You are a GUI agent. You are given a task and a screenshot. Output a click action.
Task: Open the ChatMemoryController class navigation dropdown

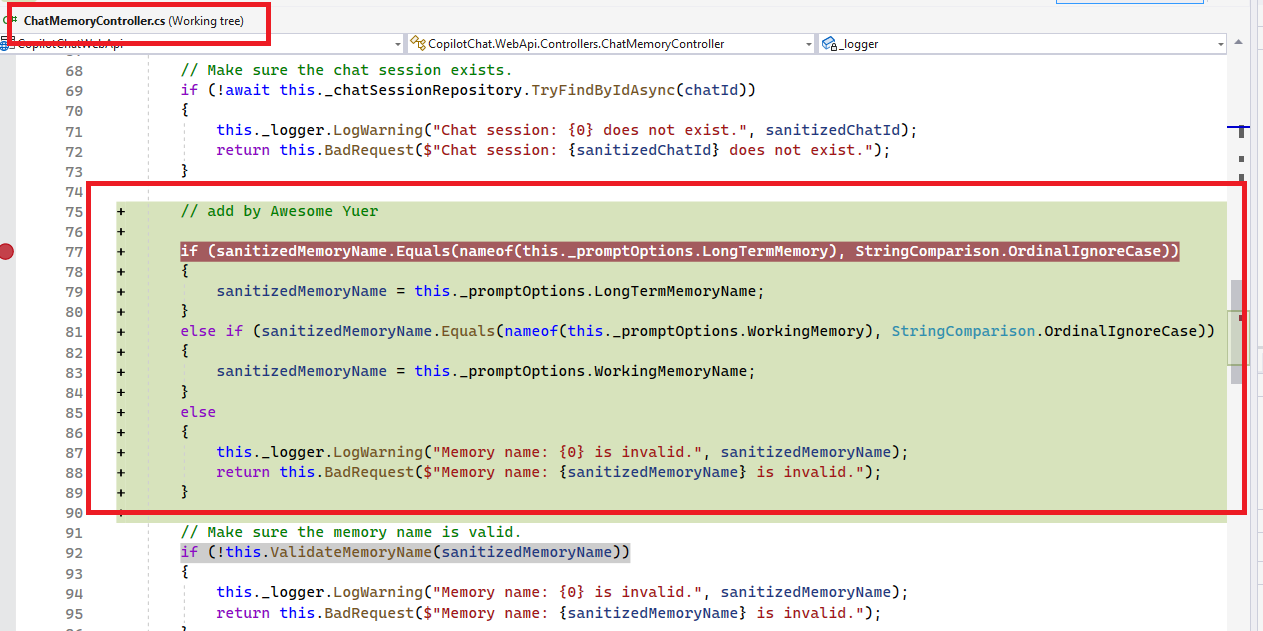[x=810, y=43]
